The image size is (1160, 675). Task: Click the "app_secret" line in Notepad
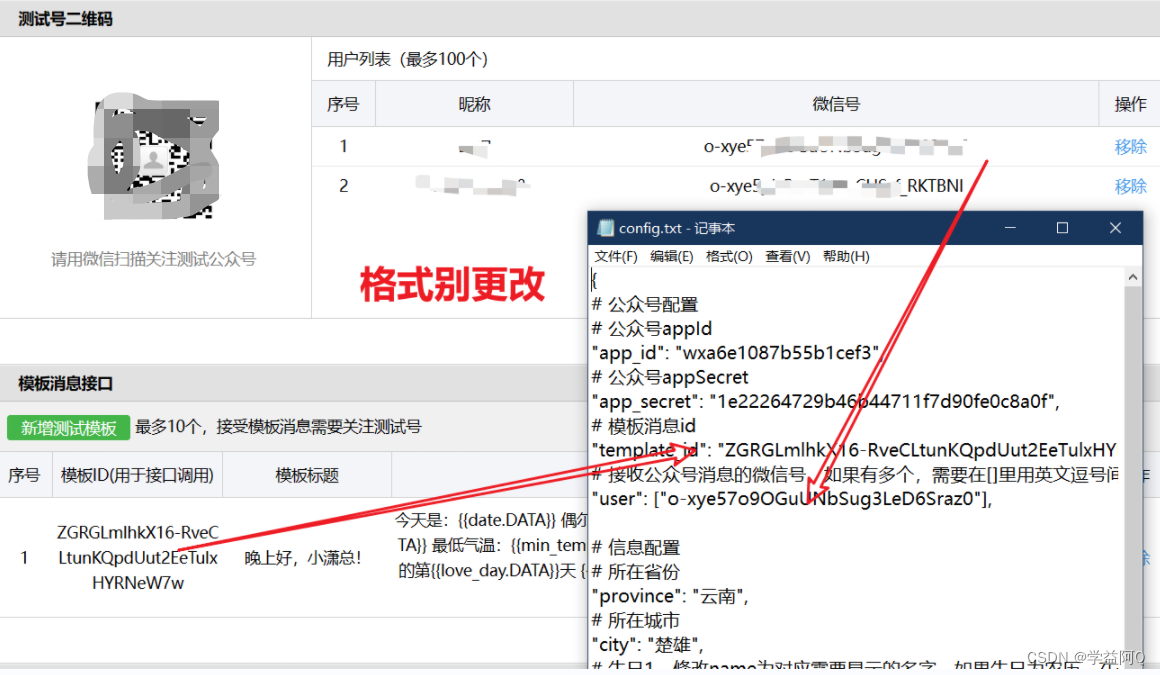[x=826, y=402]
